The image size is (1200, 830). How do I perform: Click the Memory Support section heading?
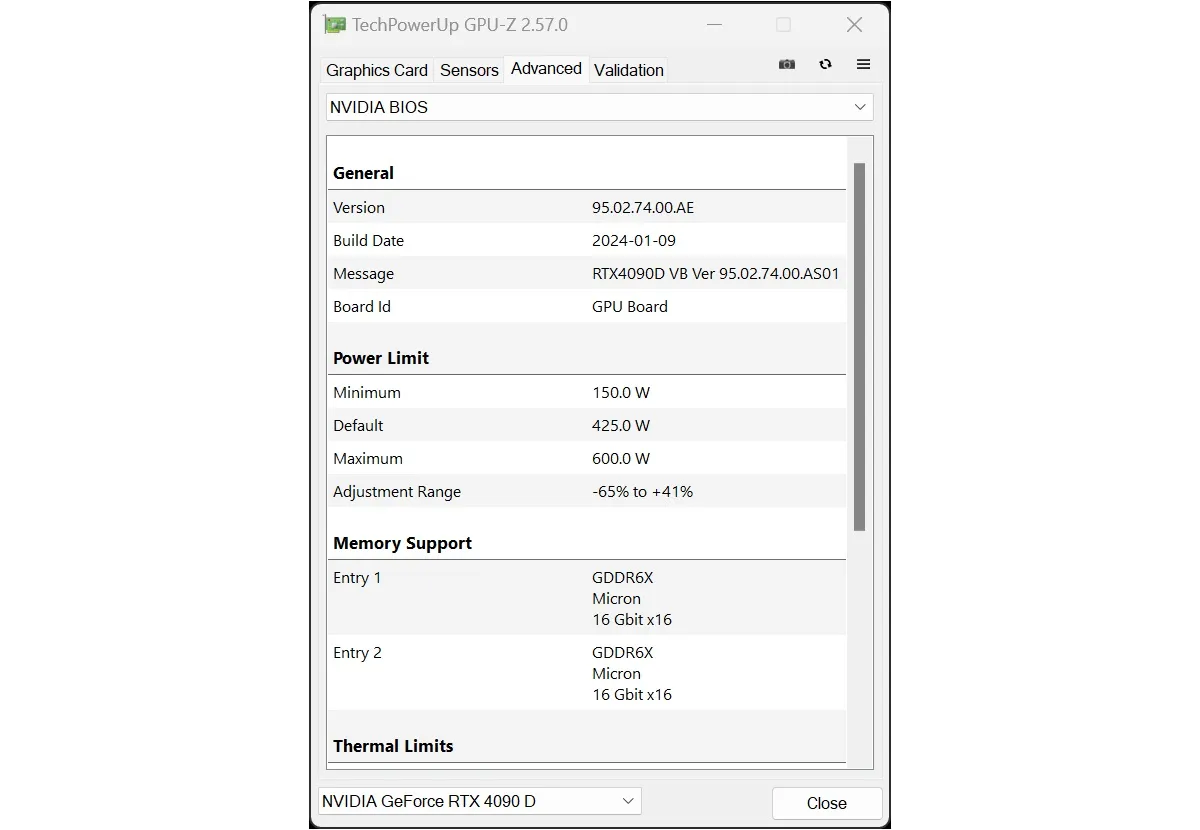pos(402,543)
